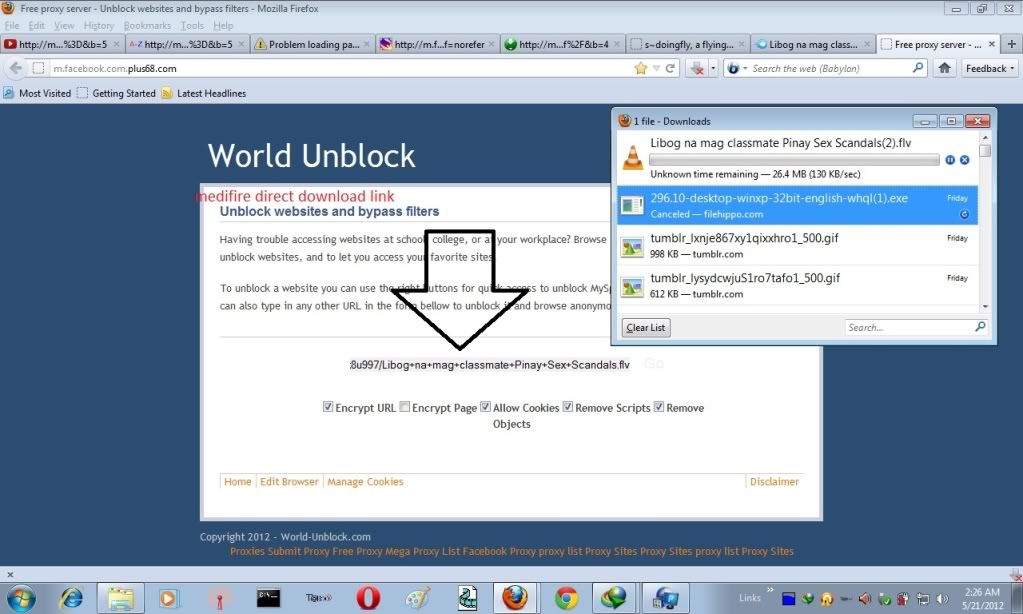Switch to the Problem loading page tab
Image resolution: width=1023 pixels, height=614 pixels.
tap(312, 44)
